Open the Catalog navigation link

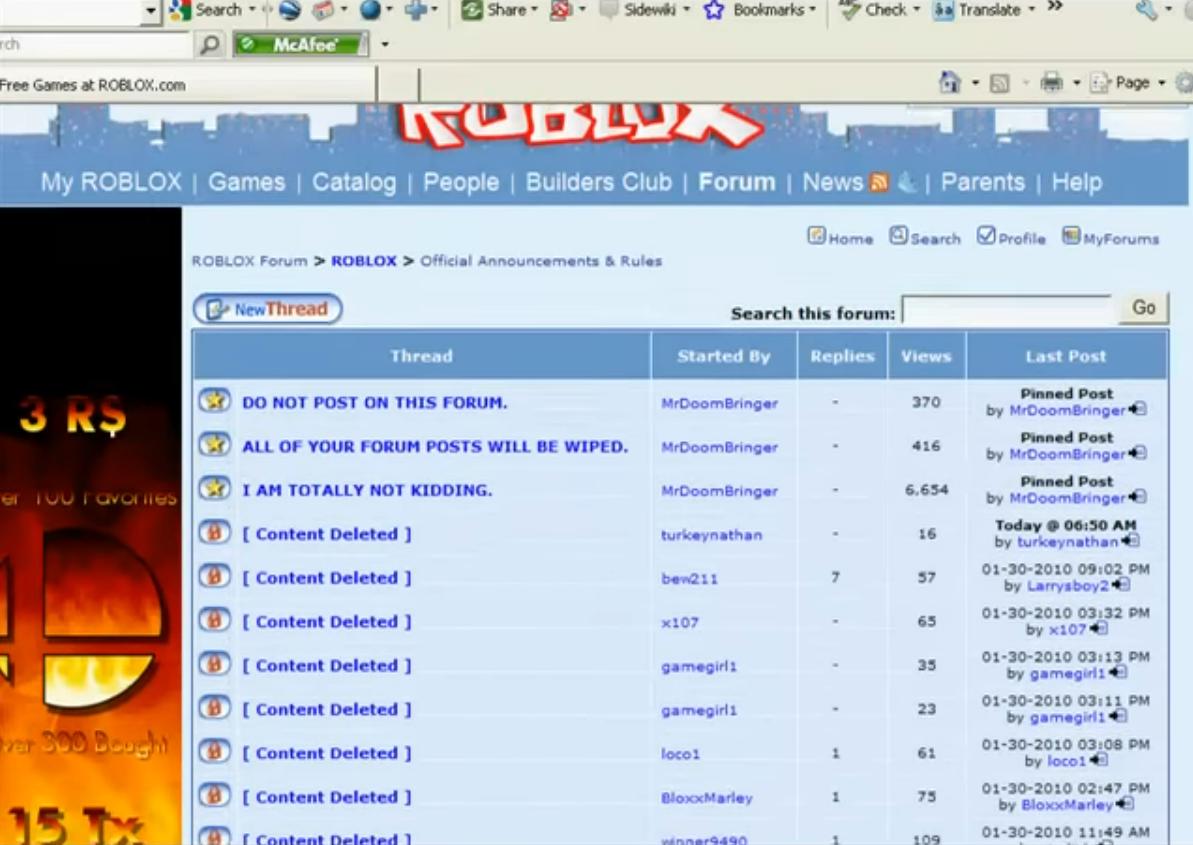click(354, 182)
